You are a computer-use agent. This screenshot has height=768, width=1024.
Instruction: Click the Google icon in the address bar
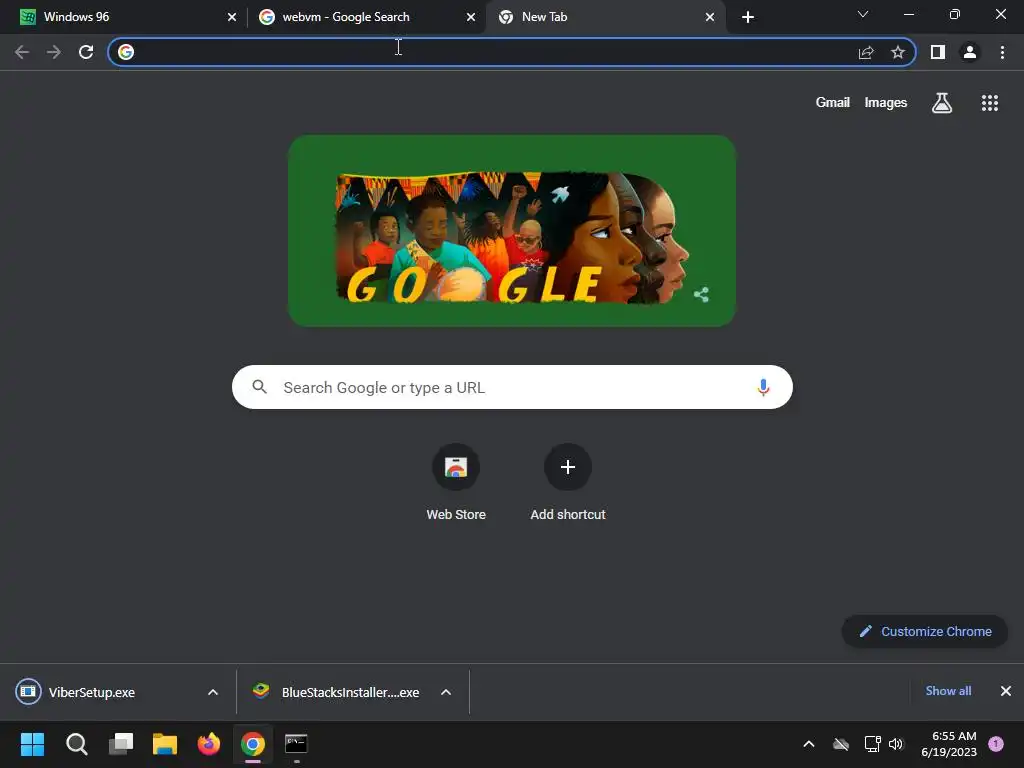(x=126, y=52)
